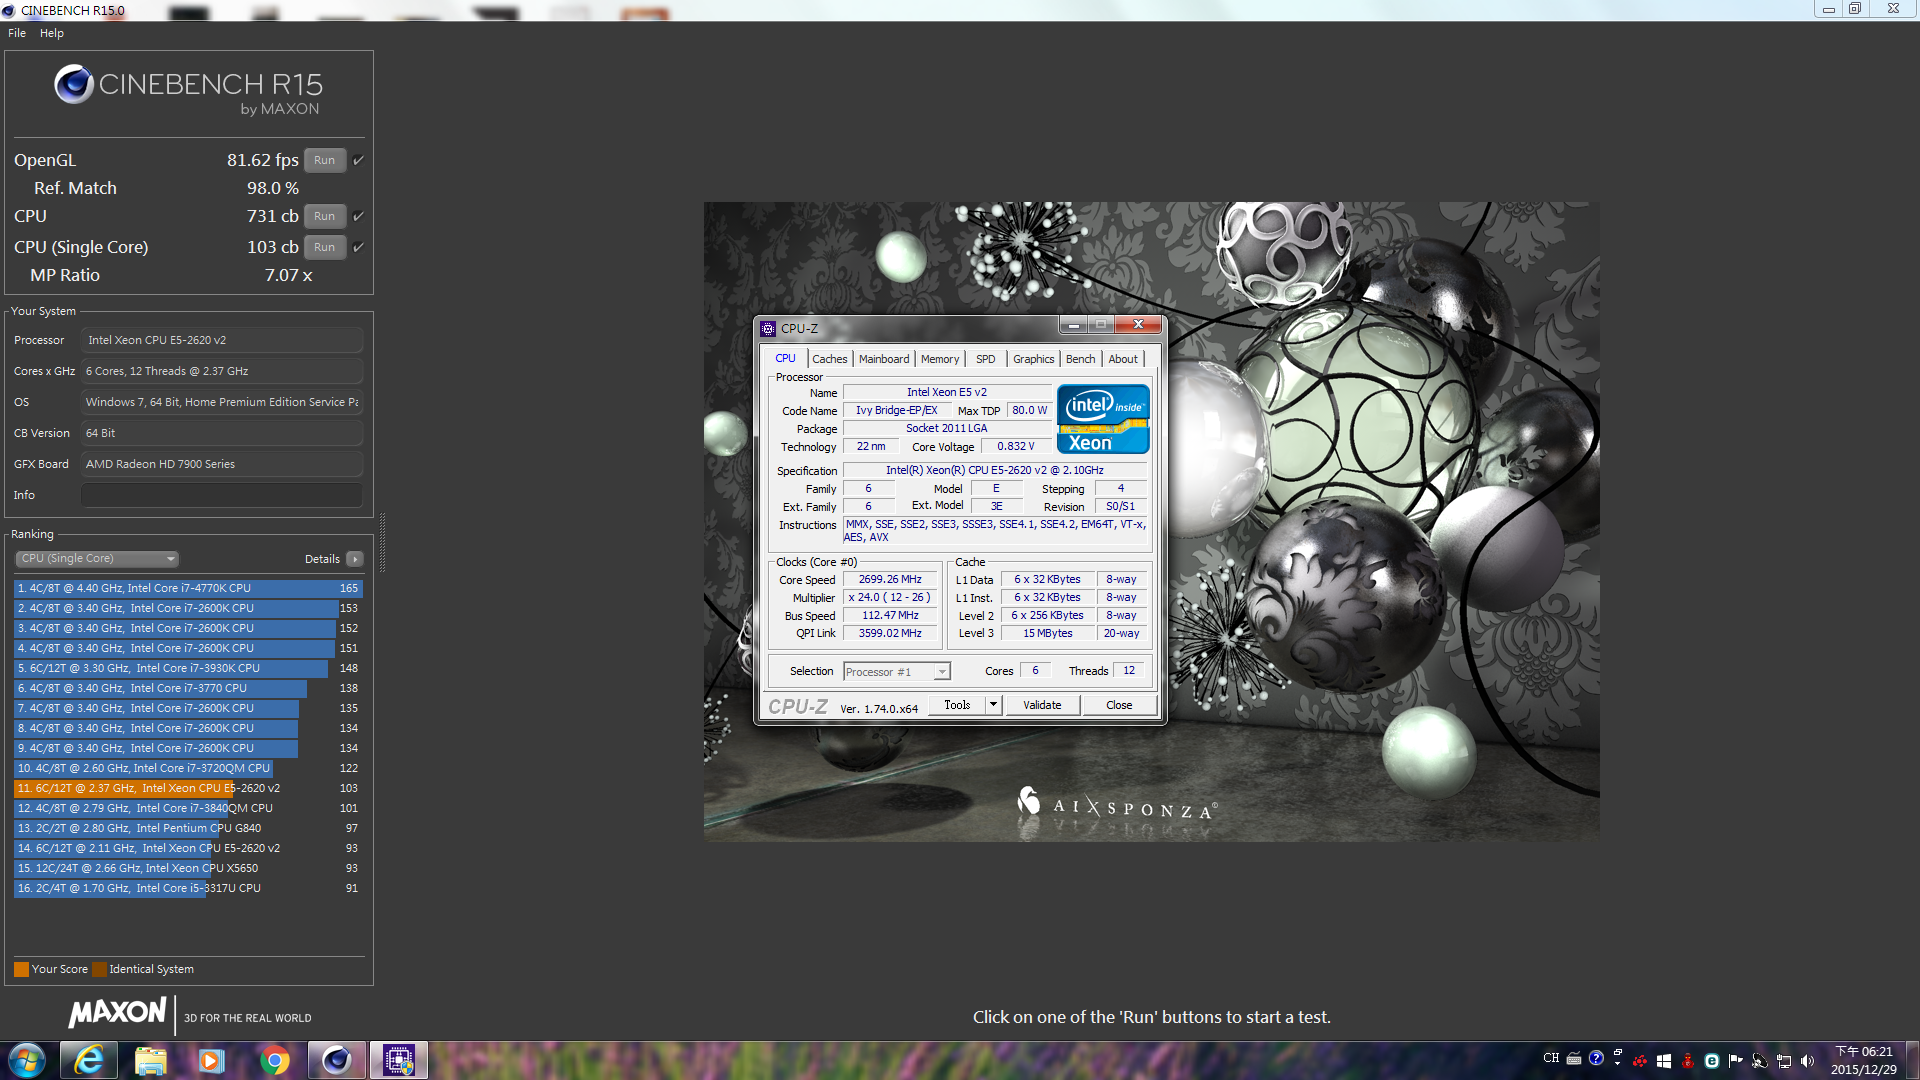Select highlighted ranking row 11 Xeon E5-2620 v2
Viewport: 1920px width, 1080px height.
(188, 788)
